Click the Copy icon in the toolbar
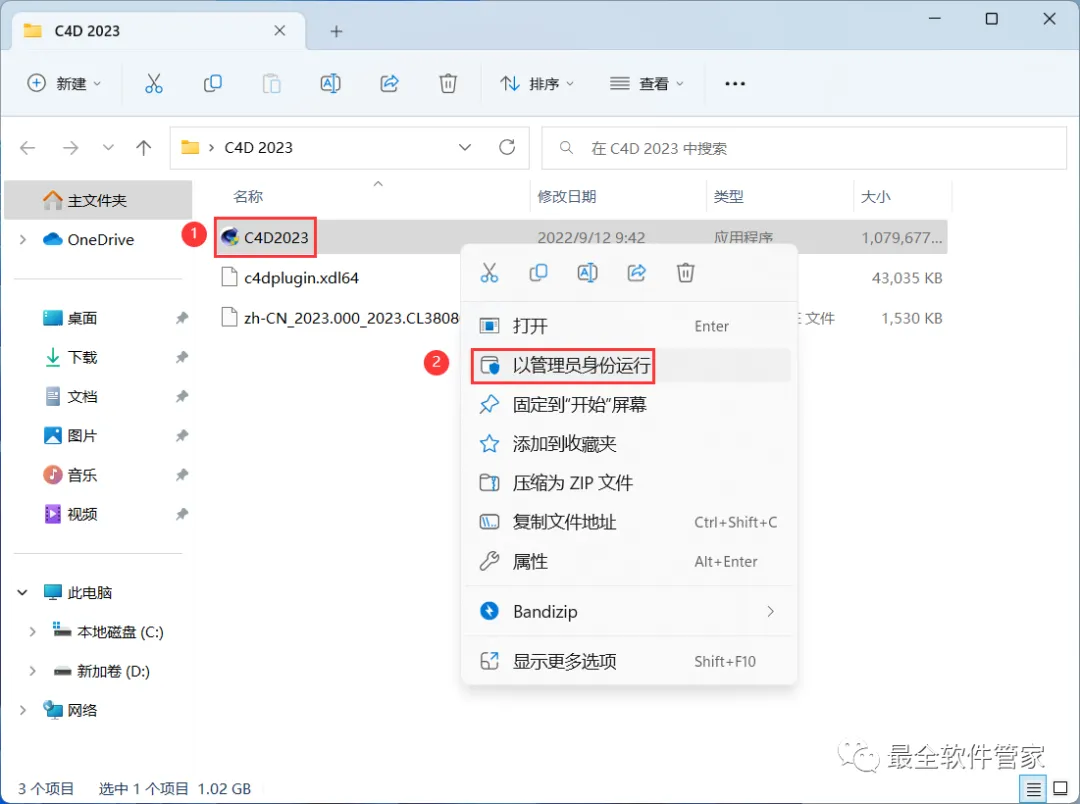Screen dimensions: 1080x804 pos(212,83)
